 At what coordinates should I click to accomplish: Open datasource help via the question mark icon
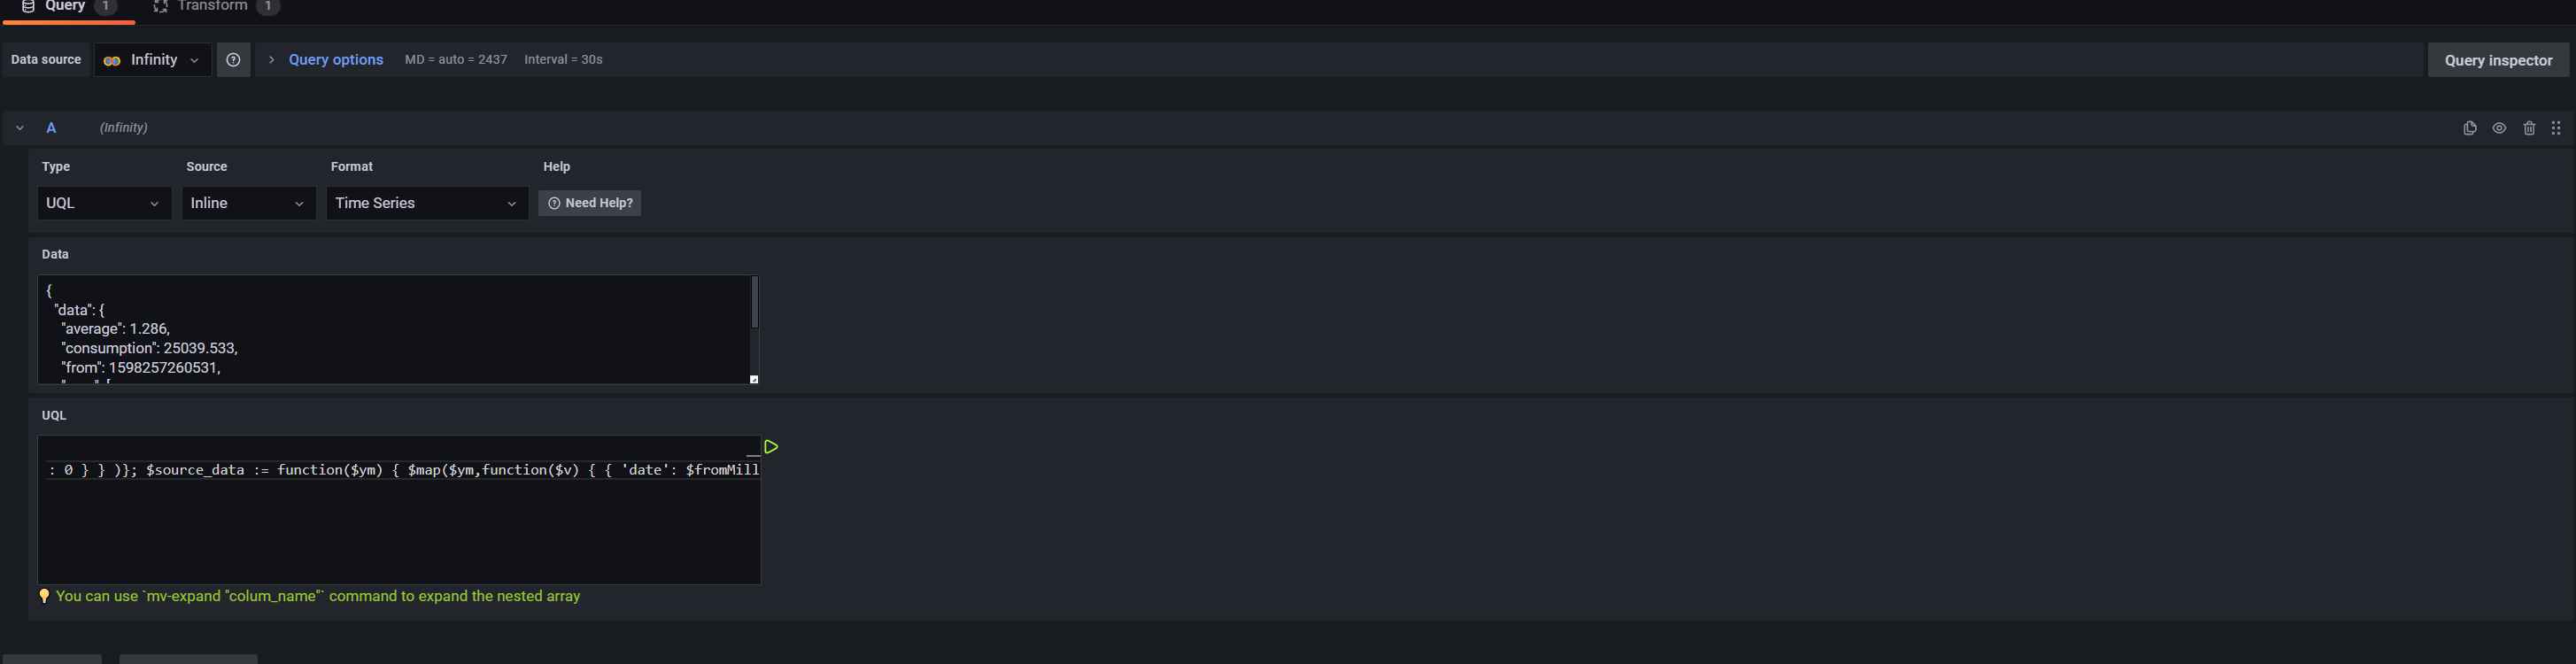[233, 59]
